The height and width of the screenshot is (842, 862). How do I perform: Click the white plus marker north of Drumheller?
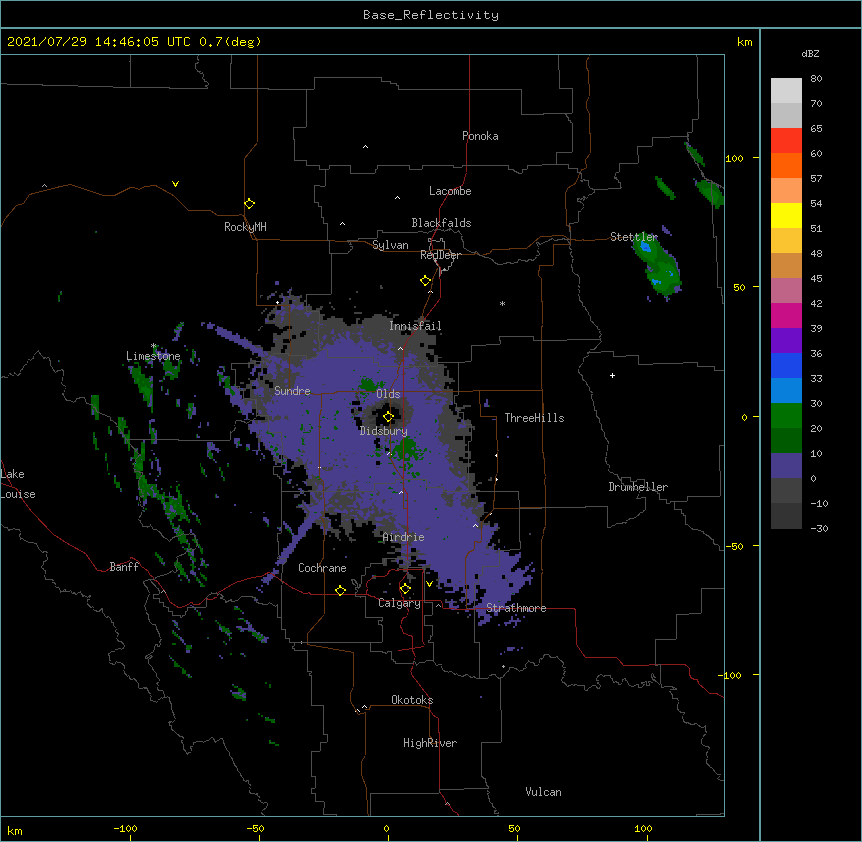612,375
